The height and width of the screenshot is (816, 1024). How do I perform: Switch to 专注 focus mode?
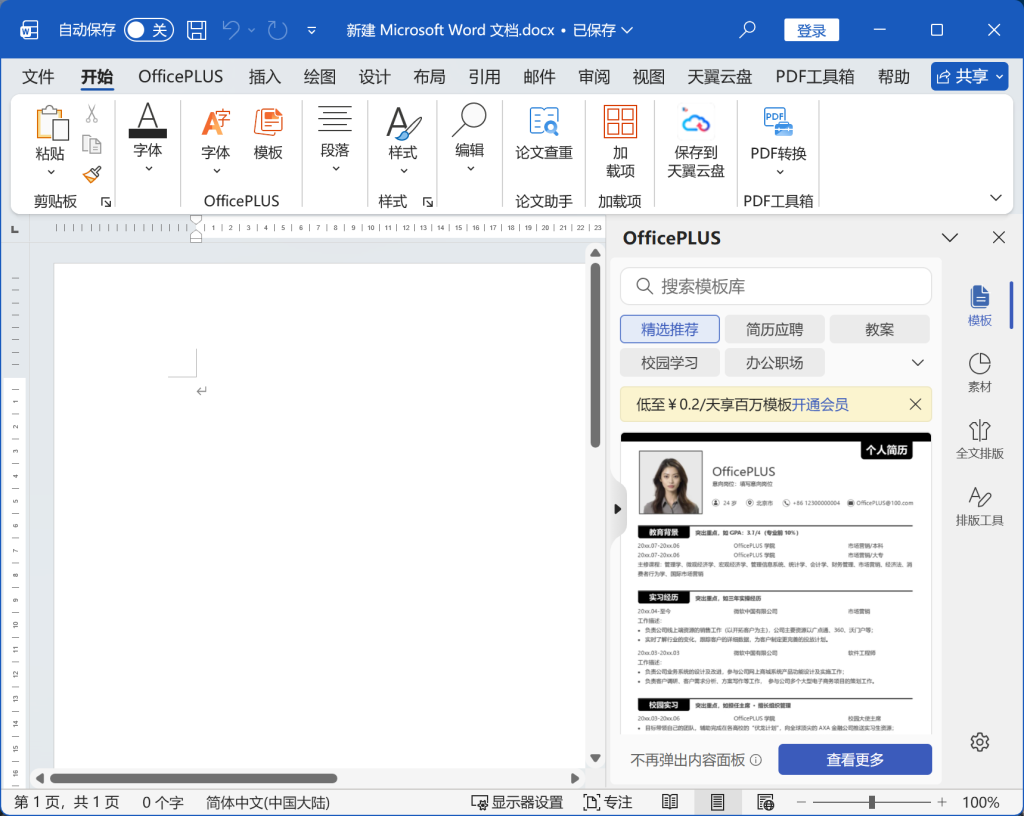pos(607,802)
